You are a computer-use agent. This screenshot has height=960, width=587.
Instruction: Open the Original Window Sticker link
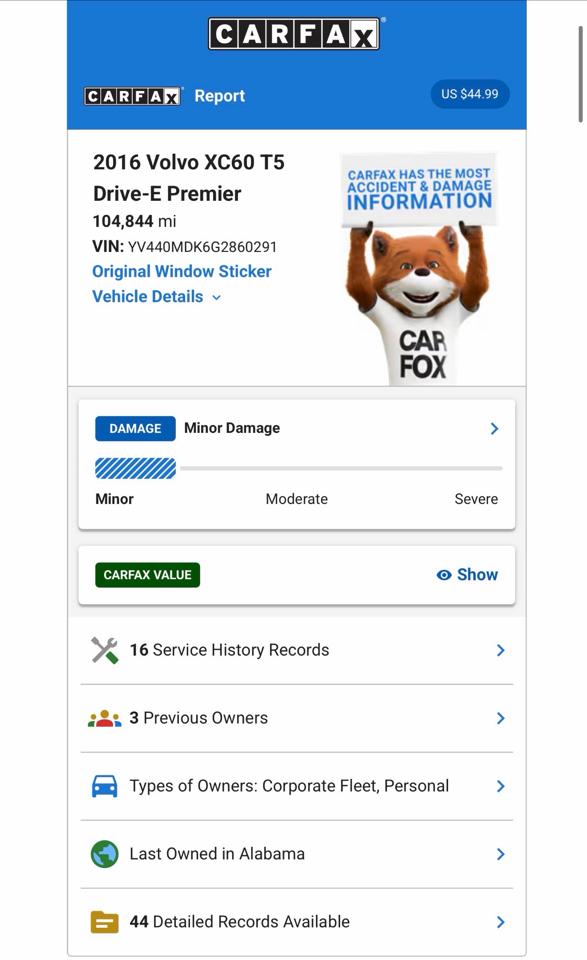coord(182,271)
